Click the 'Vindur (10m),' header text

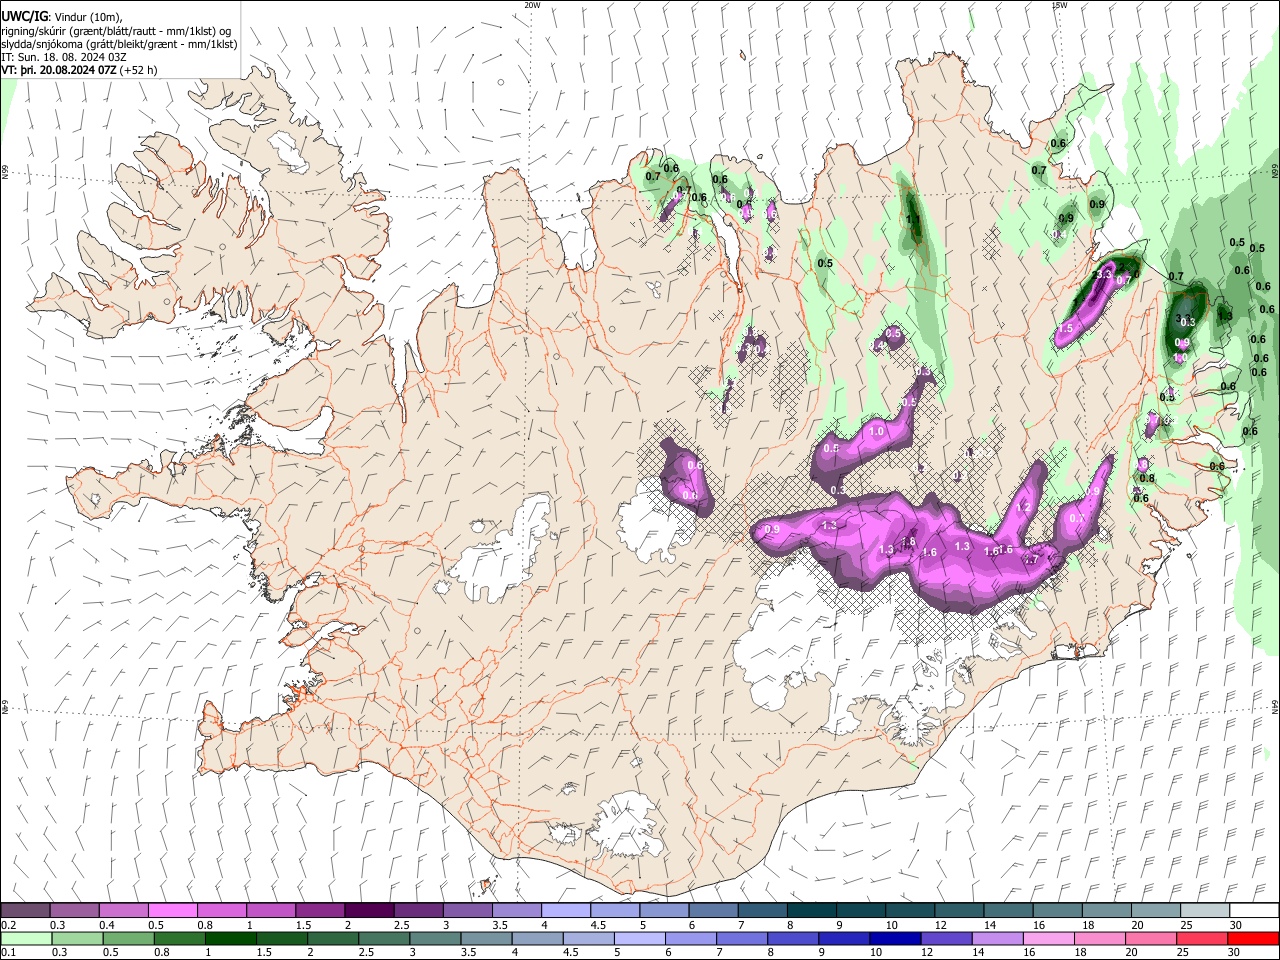[86, 16]
